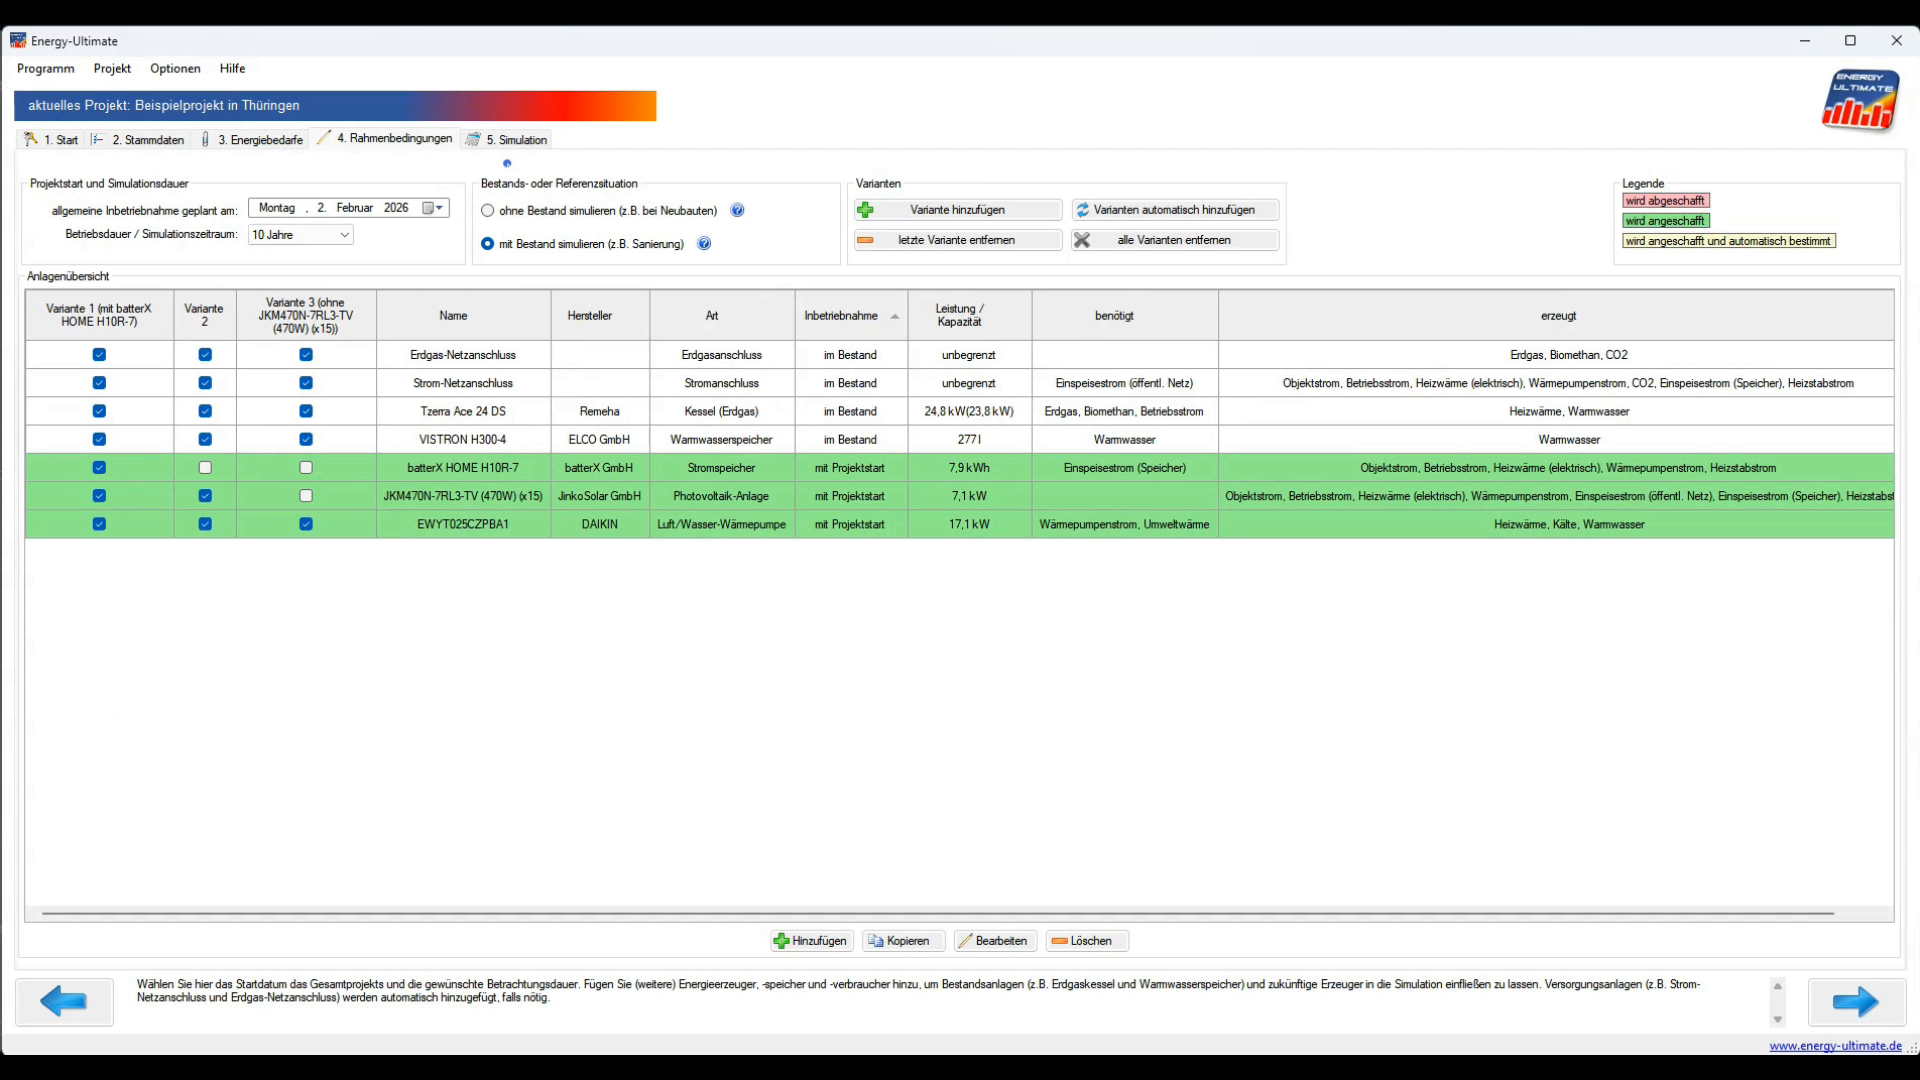1920x1080 pixels.
Task: Expand the Betriebsdauer '10 Jahre' dropdown
Action: [344, 235]
